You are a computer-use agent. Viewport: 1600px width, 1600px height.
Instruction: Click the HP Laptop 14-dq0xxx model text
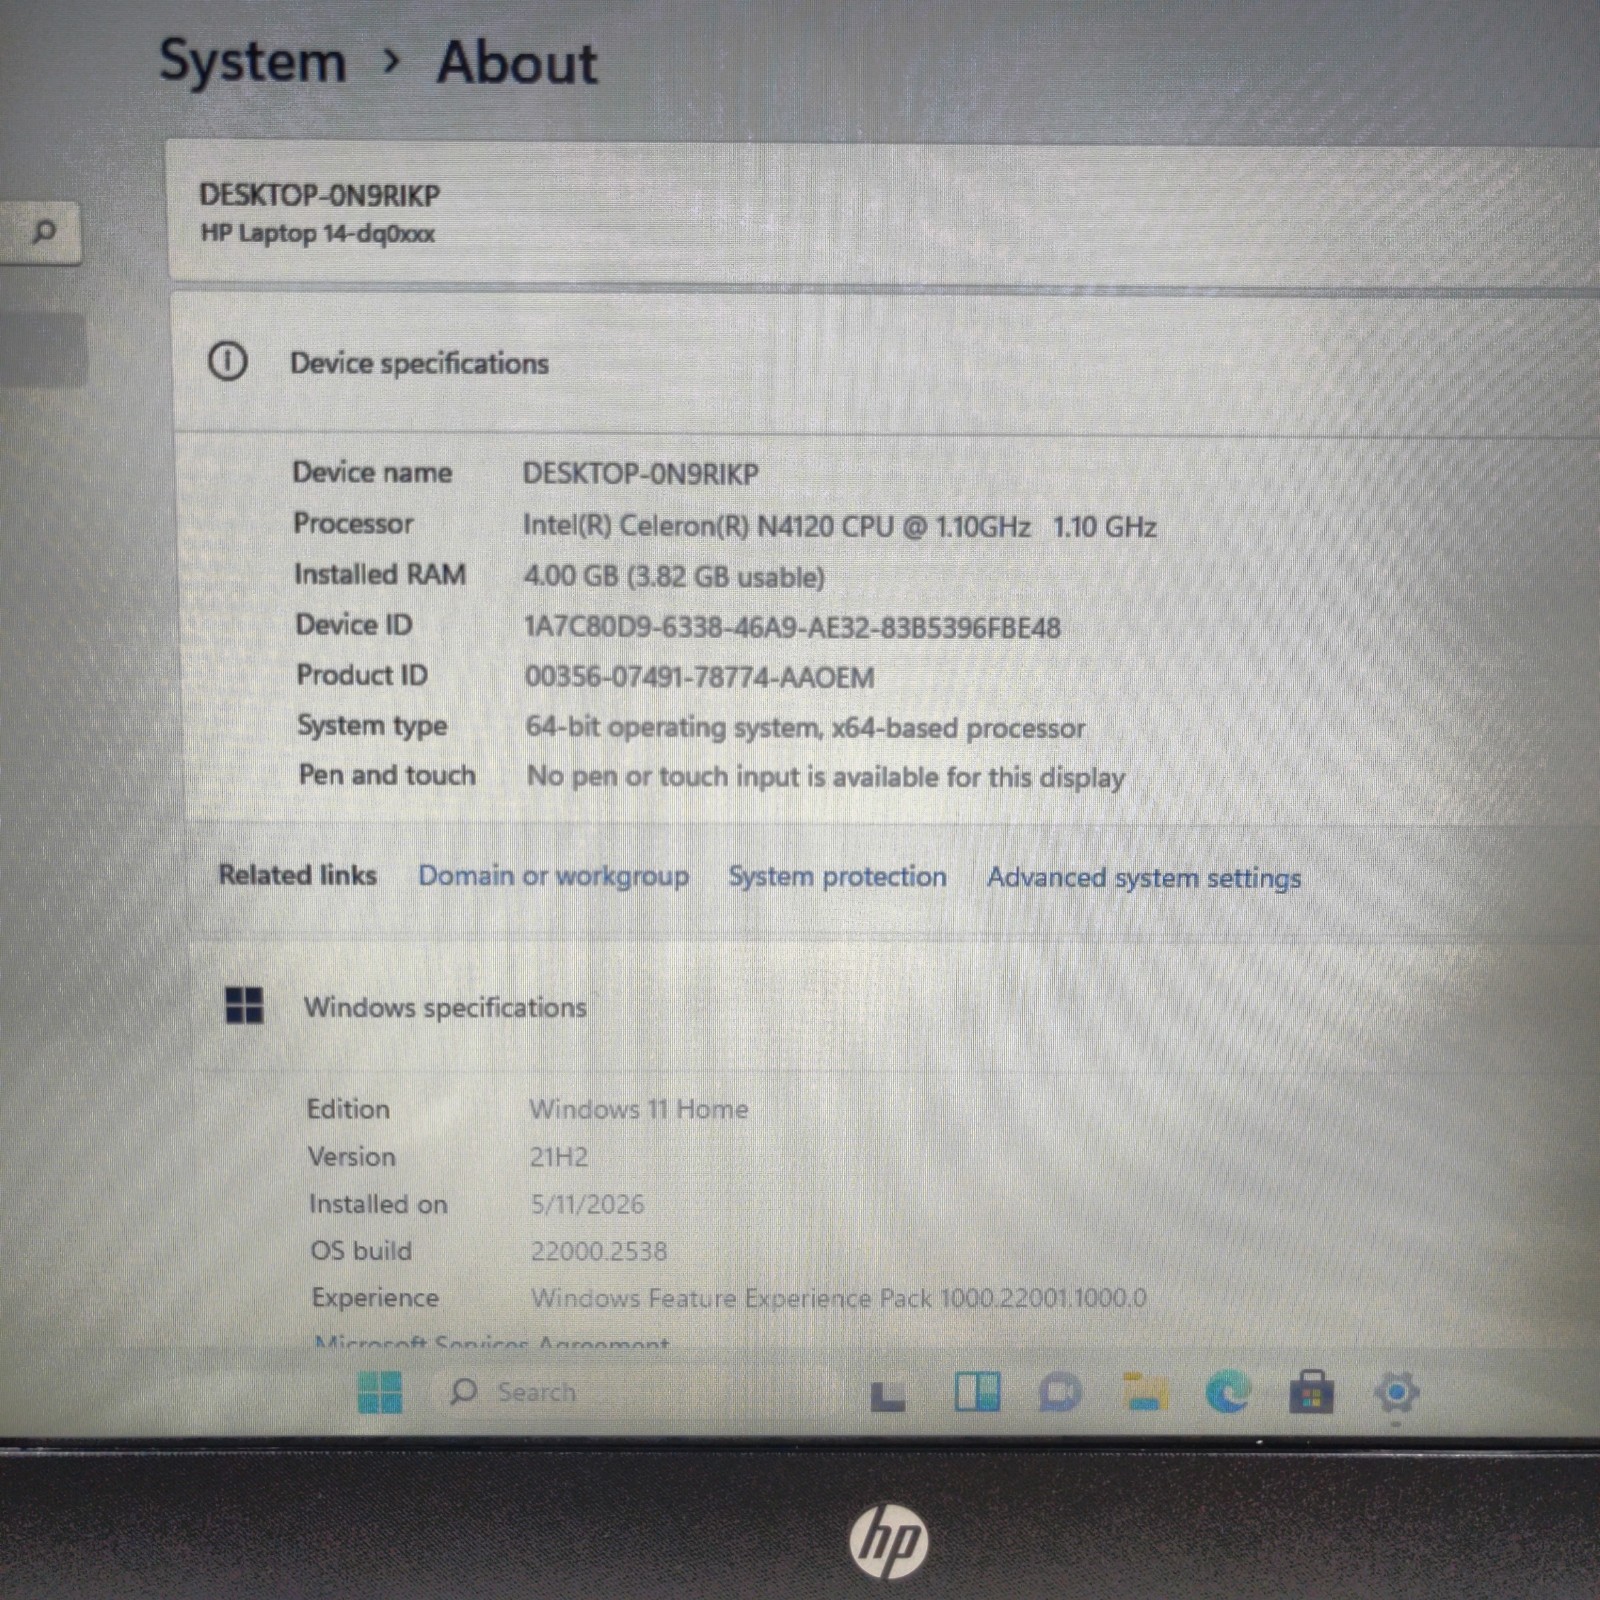click(x=318, y=234)
